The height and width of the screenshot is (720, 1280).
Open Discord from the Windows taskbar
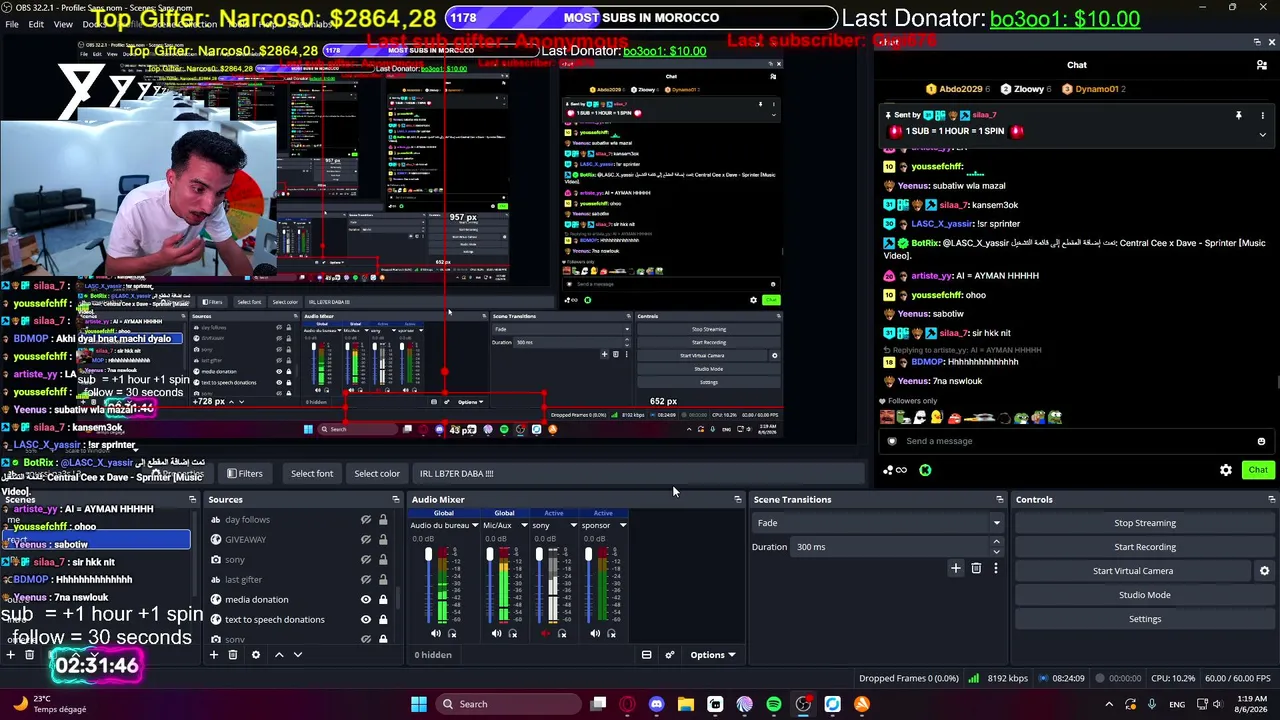pyautogui.click(x=656, y=704)
